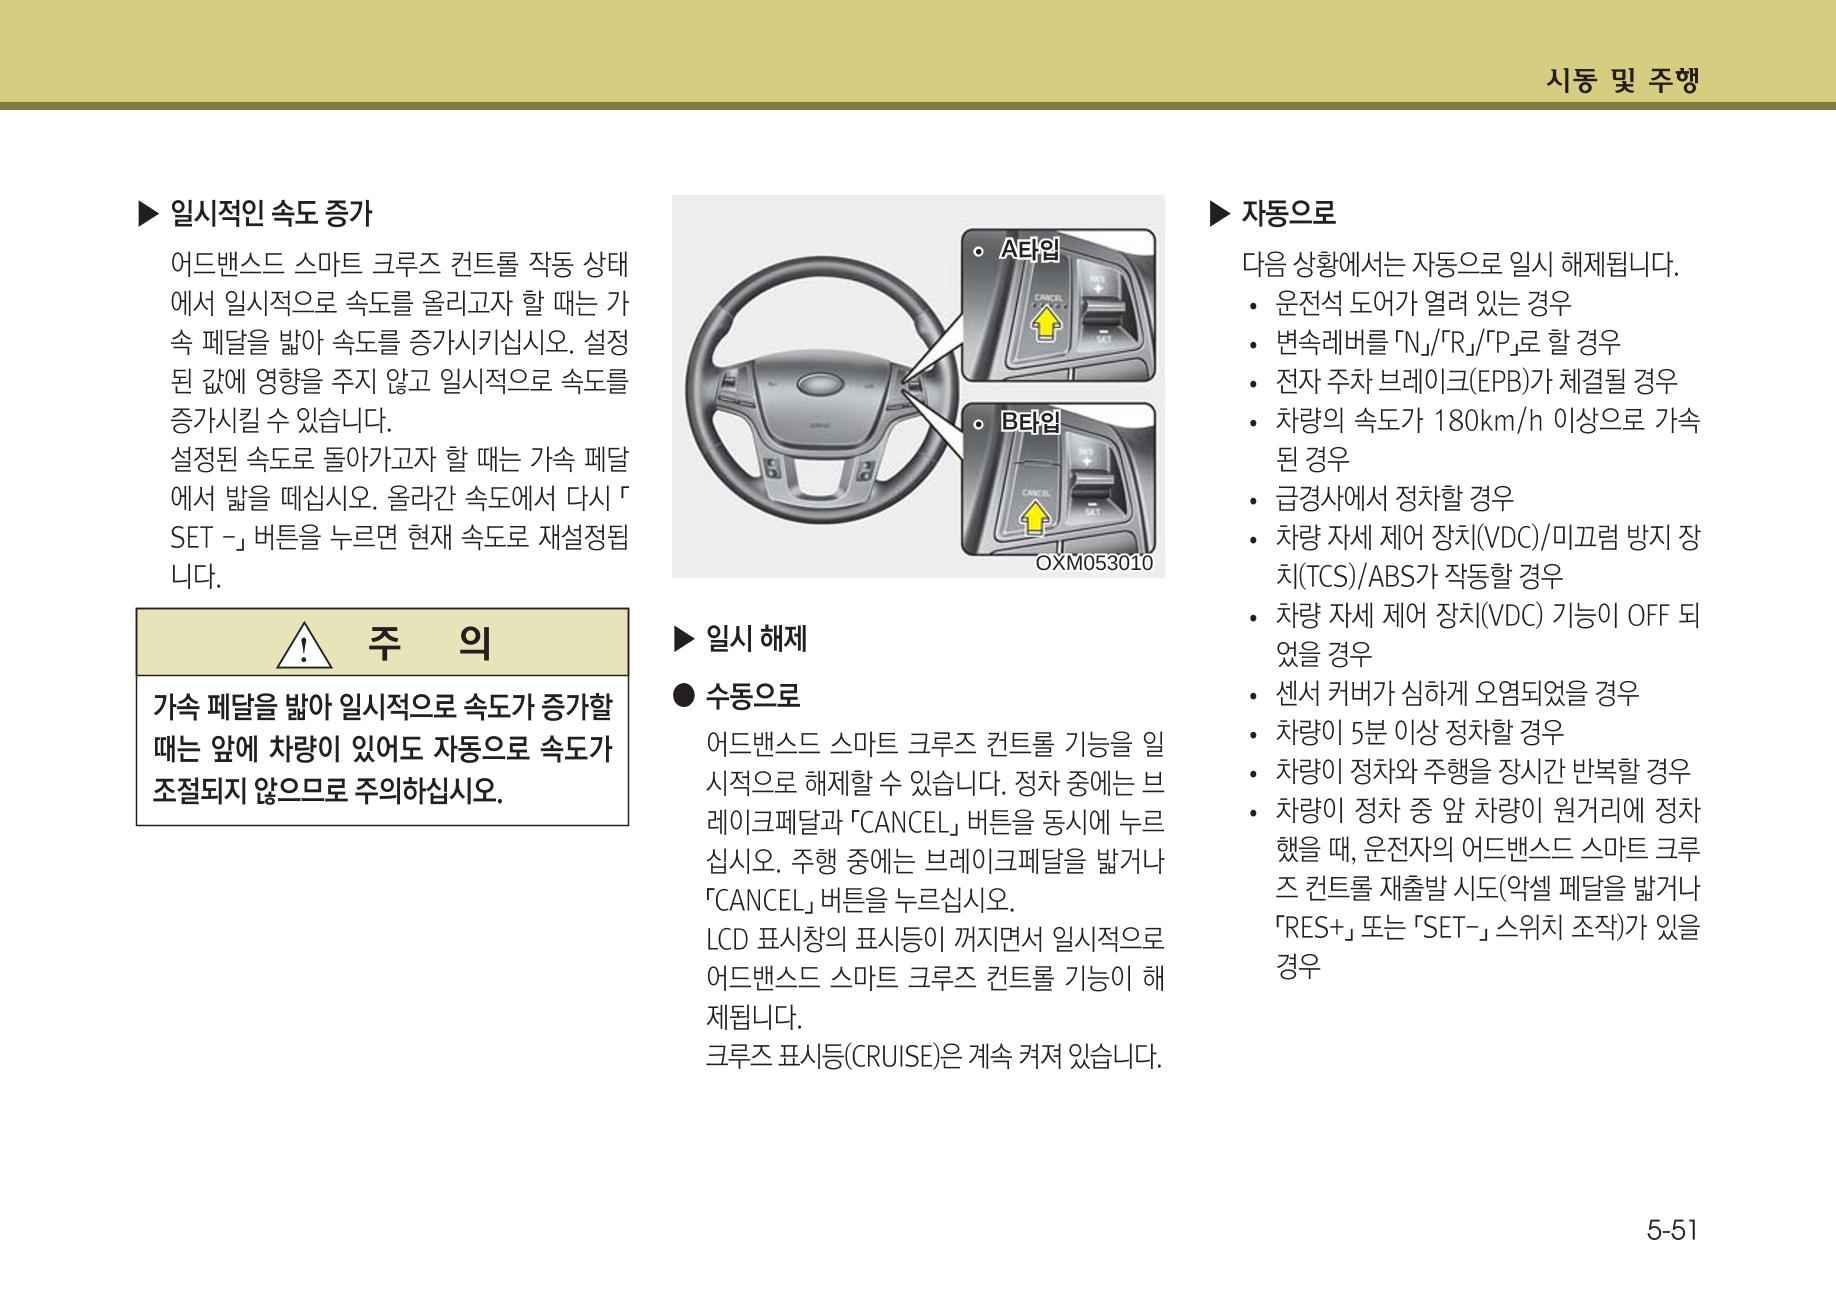Click the line 'LCD 표시창의 표시등이 꺼지면서'

click(934, 939)
